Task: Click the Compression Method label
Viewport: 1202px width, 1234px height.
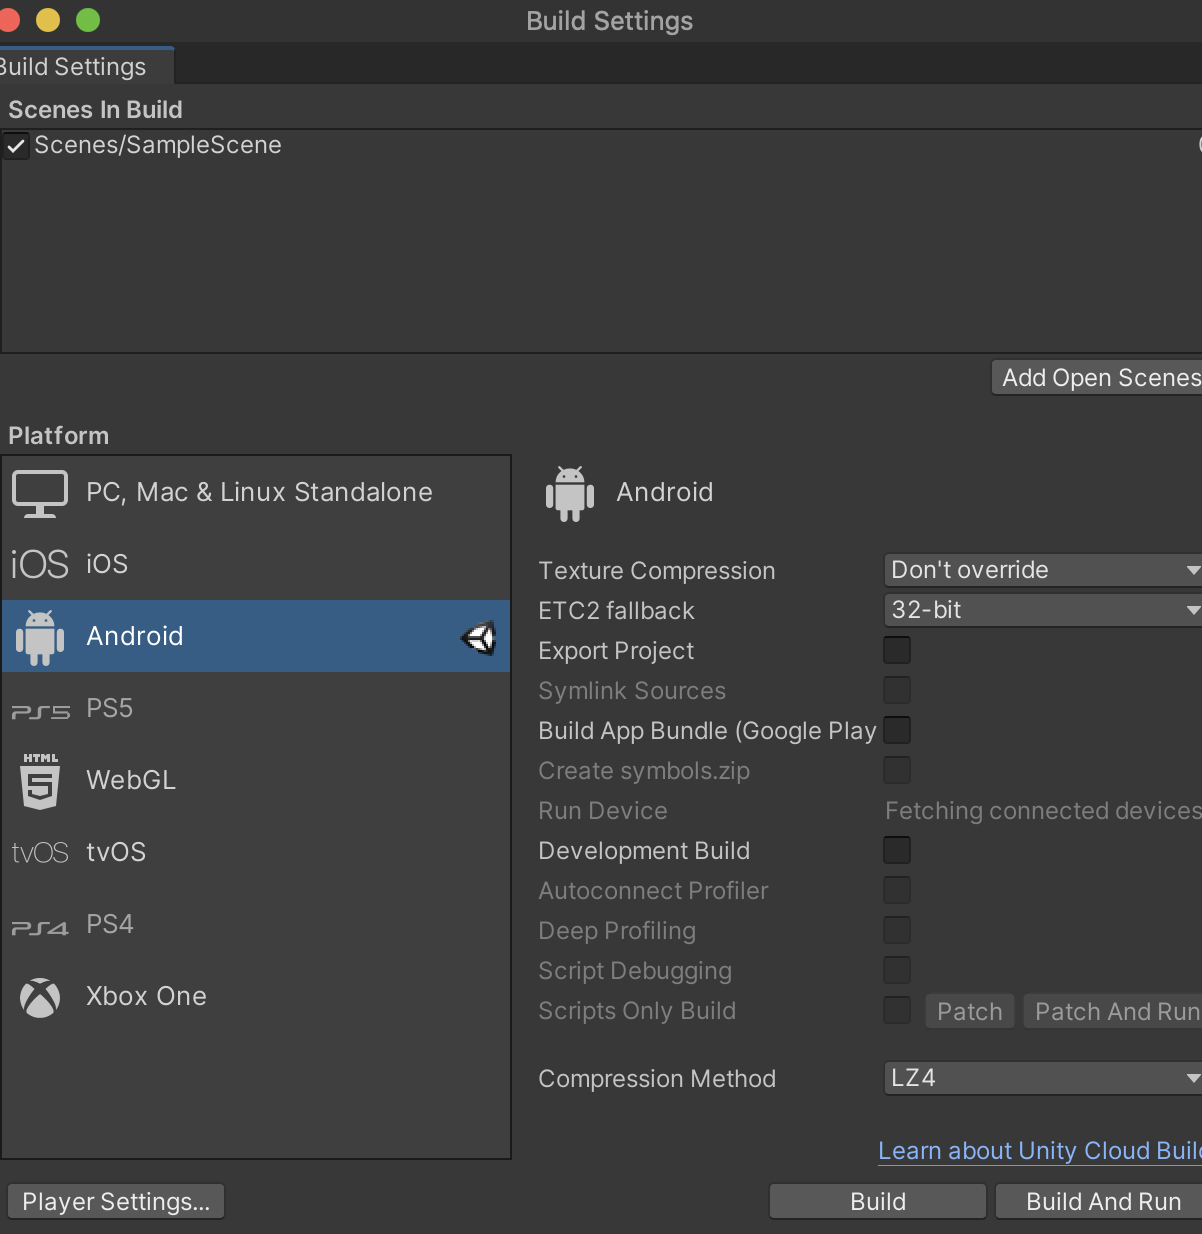Action: pyautogui.click(x=657, y=1079)
